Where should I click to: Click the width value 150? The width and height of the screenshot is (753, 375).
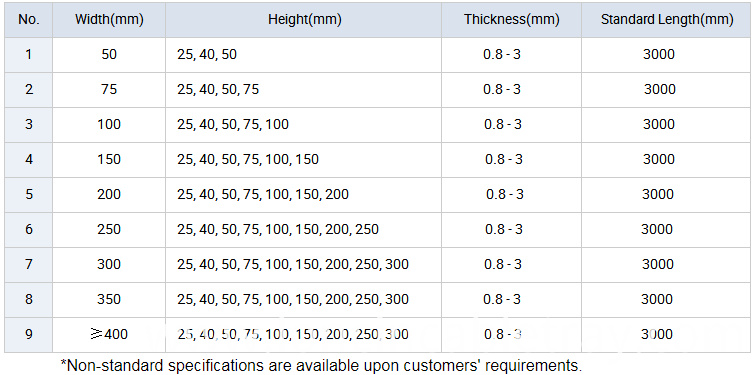pyautogui.click(x=109, y=159)
